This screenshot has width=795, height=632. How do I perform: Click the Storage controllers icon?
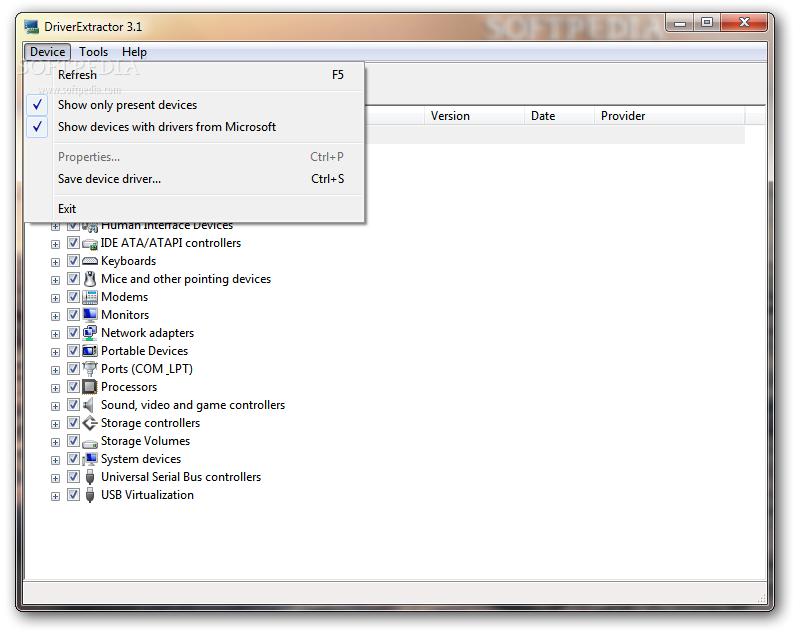(90, 423)
